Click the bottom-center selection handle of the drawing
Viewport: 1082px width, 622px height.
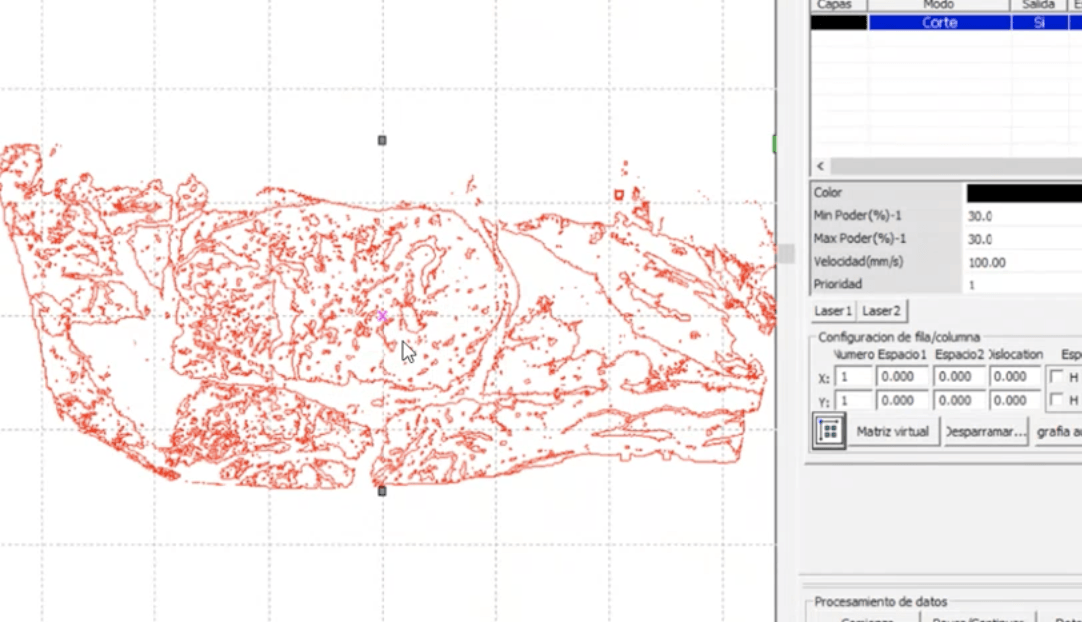(x=382, y=491)
